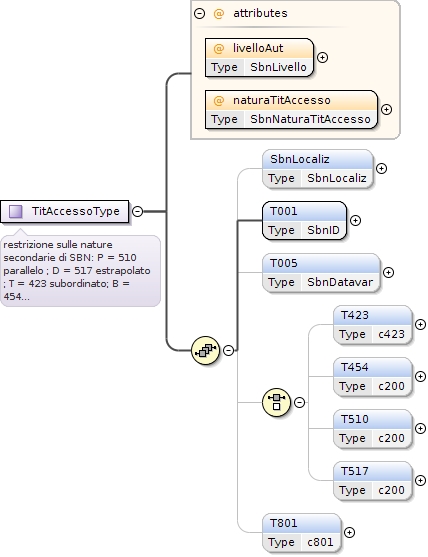Viewport: 428px width, 557px height.
Task: Click the c200 type of T454
Action: (391, 386)
